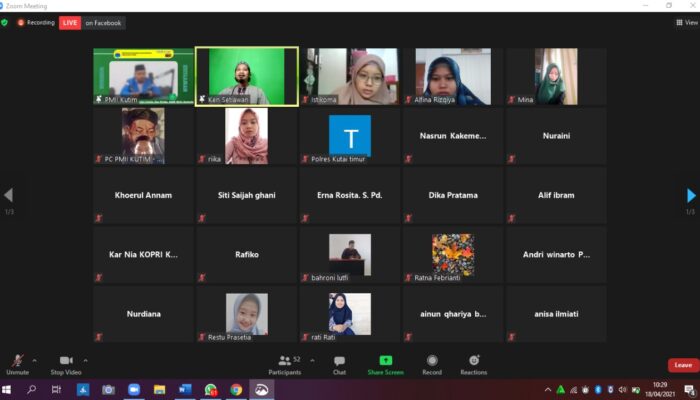Select Kar Nia KOPRI K... tile
Viewport: 700px width, 400px height.
pyautogui.click(x=143, y=254)
